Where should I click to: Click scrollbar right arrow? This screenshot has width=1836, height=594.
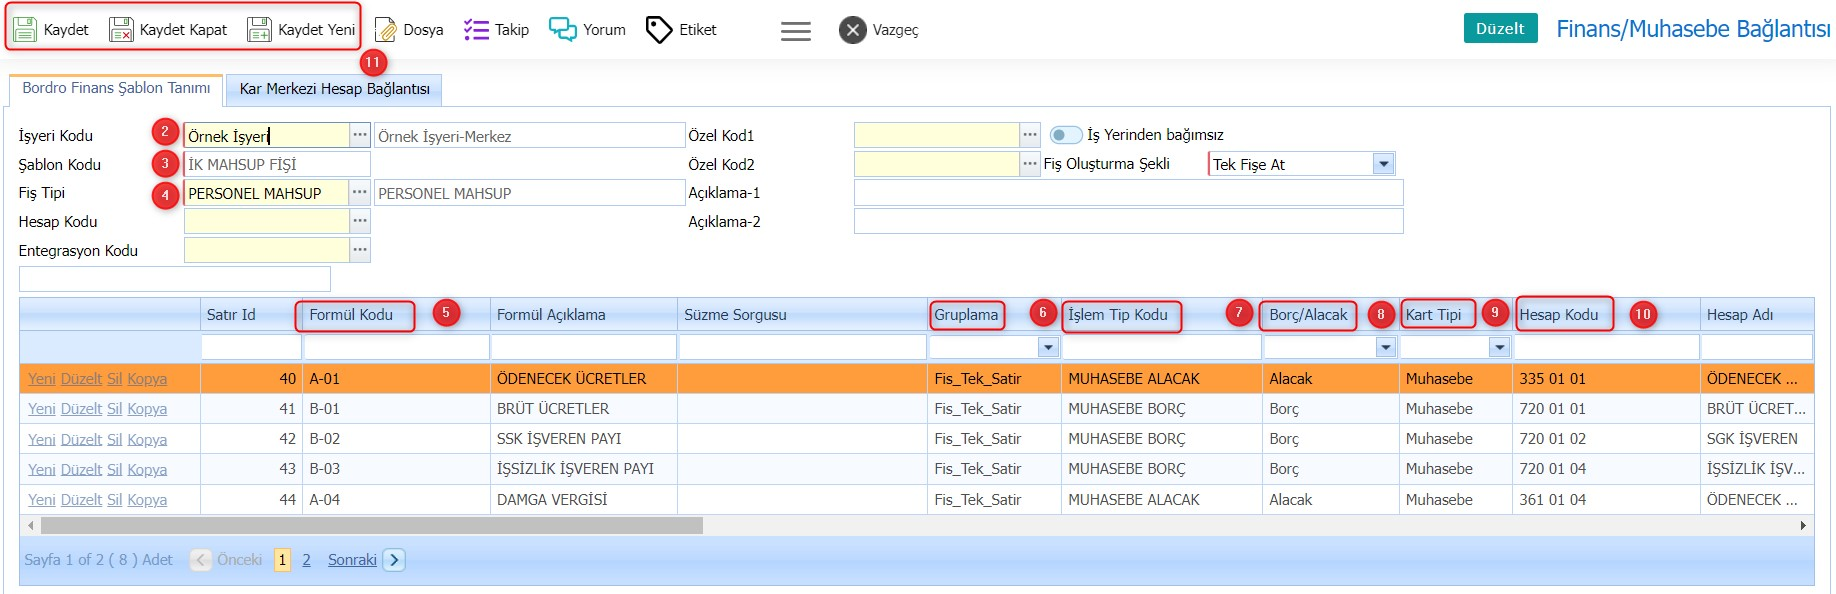tap(1803, 525)
